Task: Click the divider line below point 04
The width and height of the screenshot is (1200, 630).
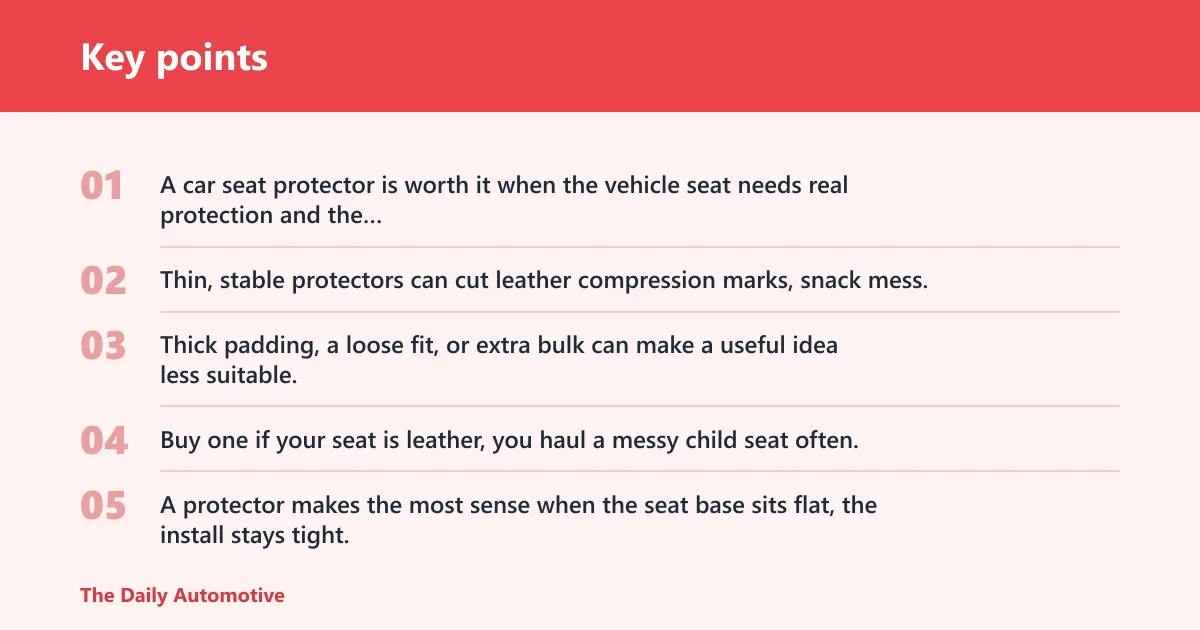Action: pos(640,471)
